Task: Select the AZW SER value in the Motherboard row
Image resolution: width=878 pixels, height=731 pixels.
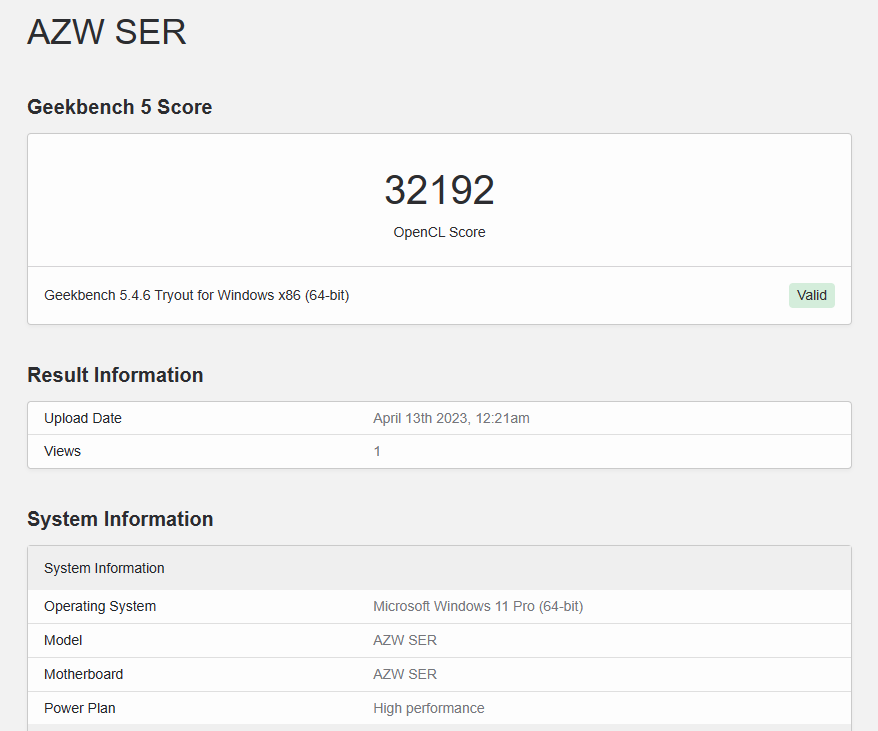Action: pyautogui.click(x=405, y=674)
